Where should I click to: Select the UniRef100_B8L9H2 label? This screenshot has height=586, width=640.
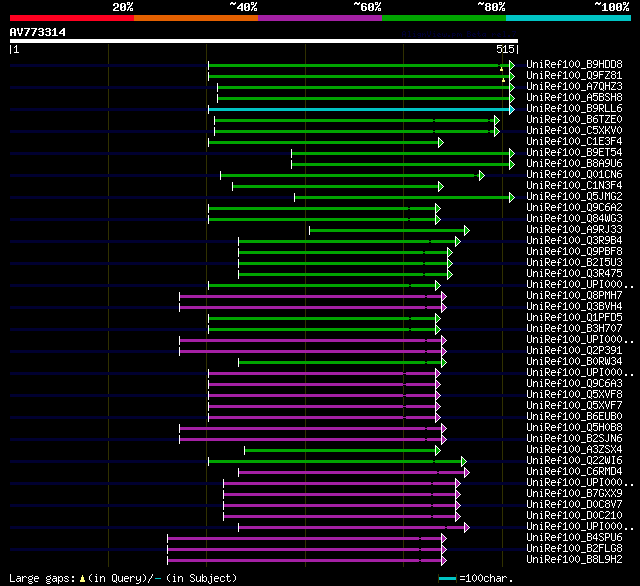click(x=574, y=560)
